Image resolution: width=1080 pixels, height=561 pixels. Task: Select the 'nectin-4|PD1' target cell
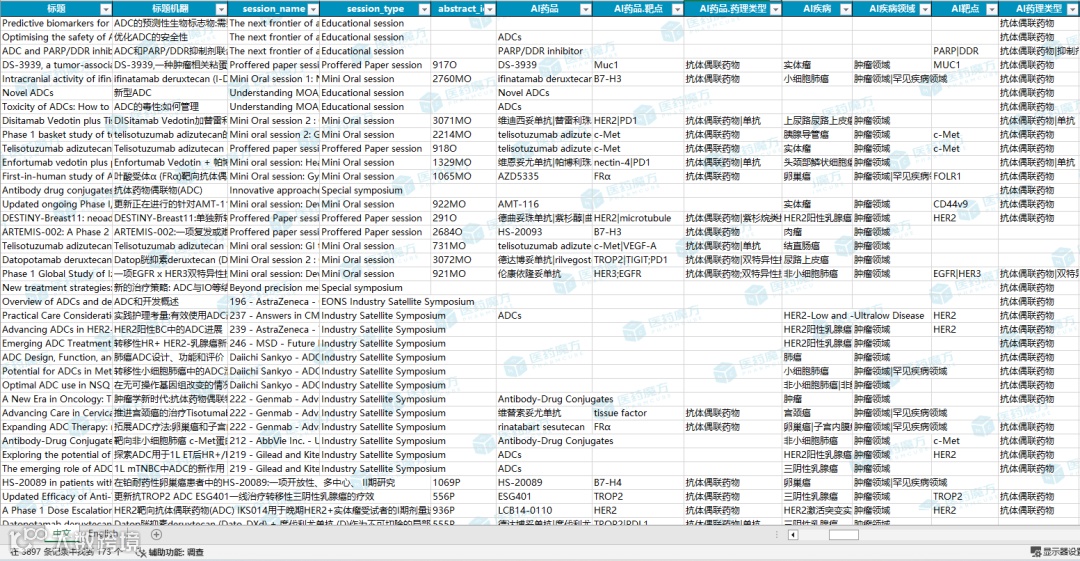tap(638, 163)
